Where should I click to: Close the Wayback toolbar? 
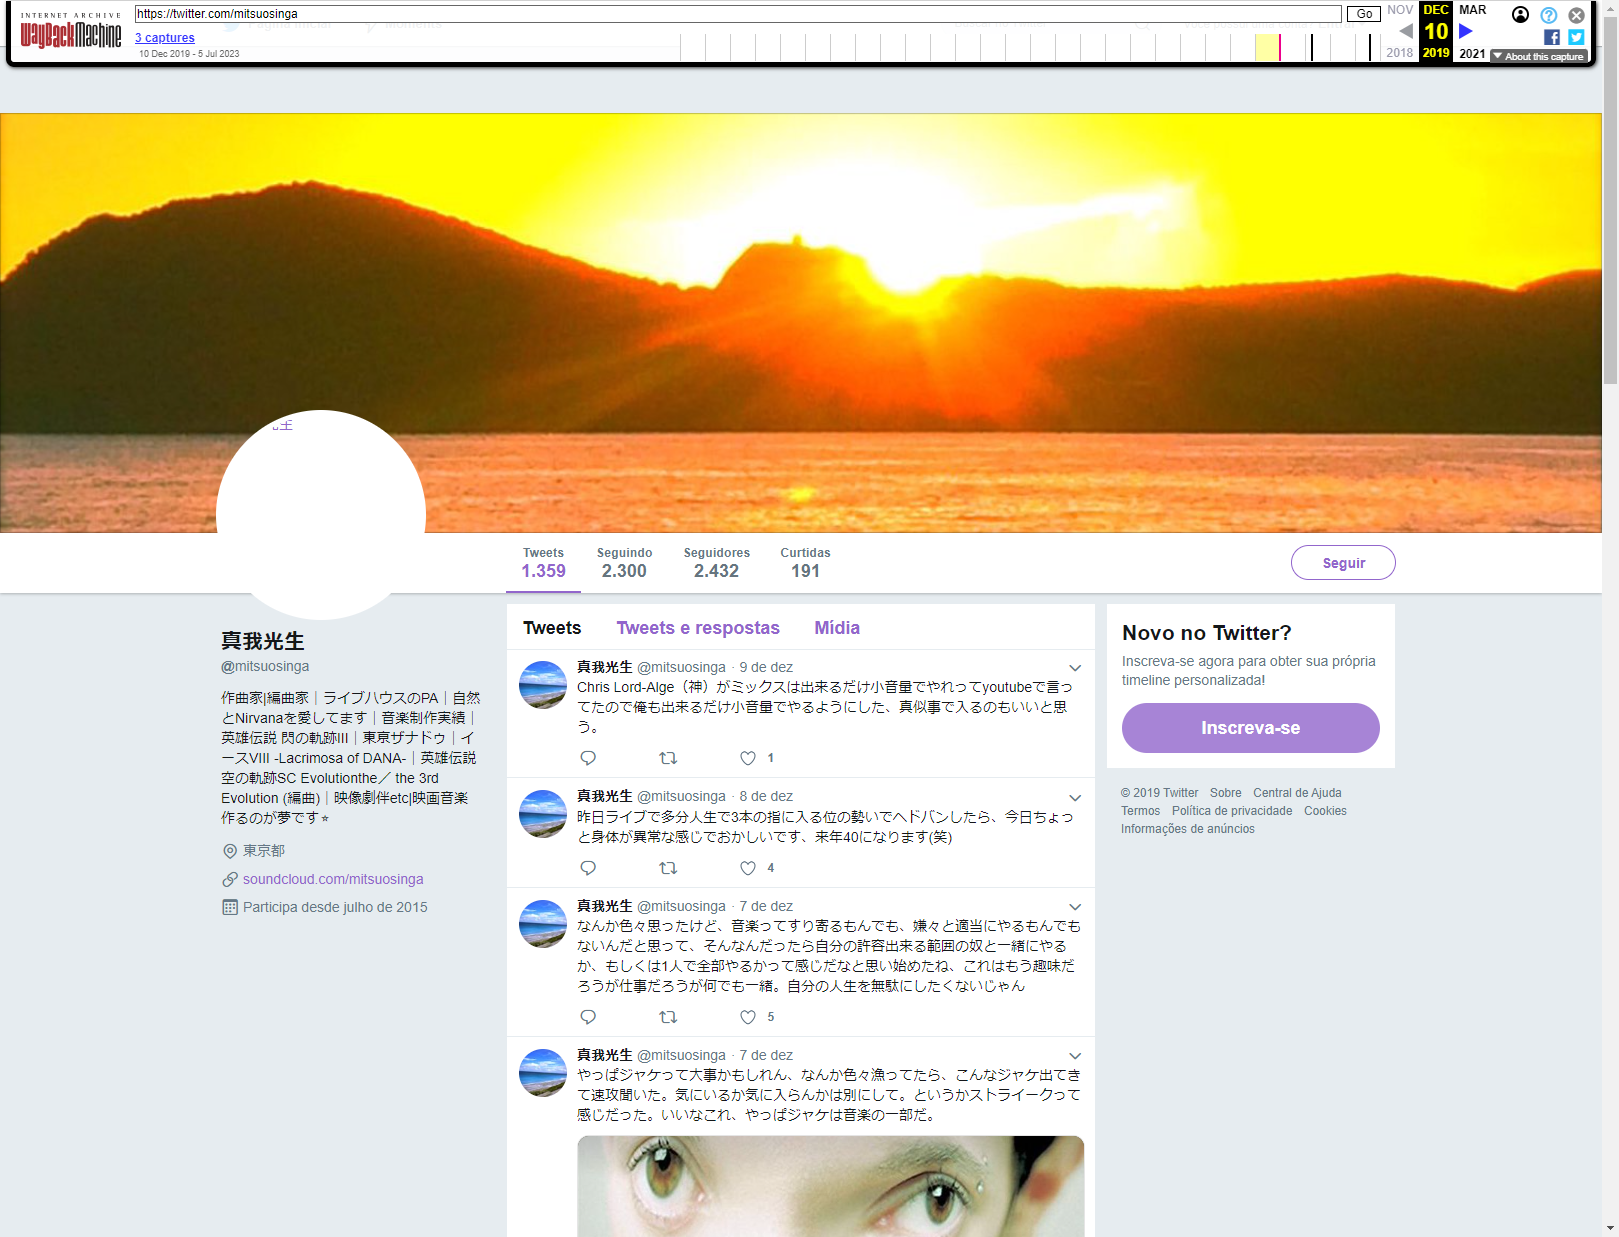pos(1576,15)
